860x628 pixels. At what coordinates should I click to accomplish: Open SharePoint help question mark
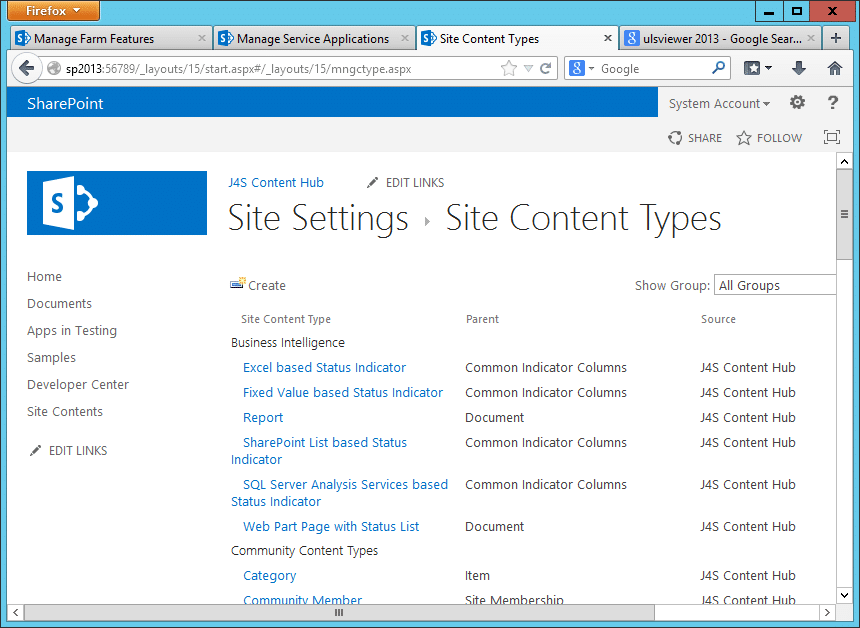point(833,103)
